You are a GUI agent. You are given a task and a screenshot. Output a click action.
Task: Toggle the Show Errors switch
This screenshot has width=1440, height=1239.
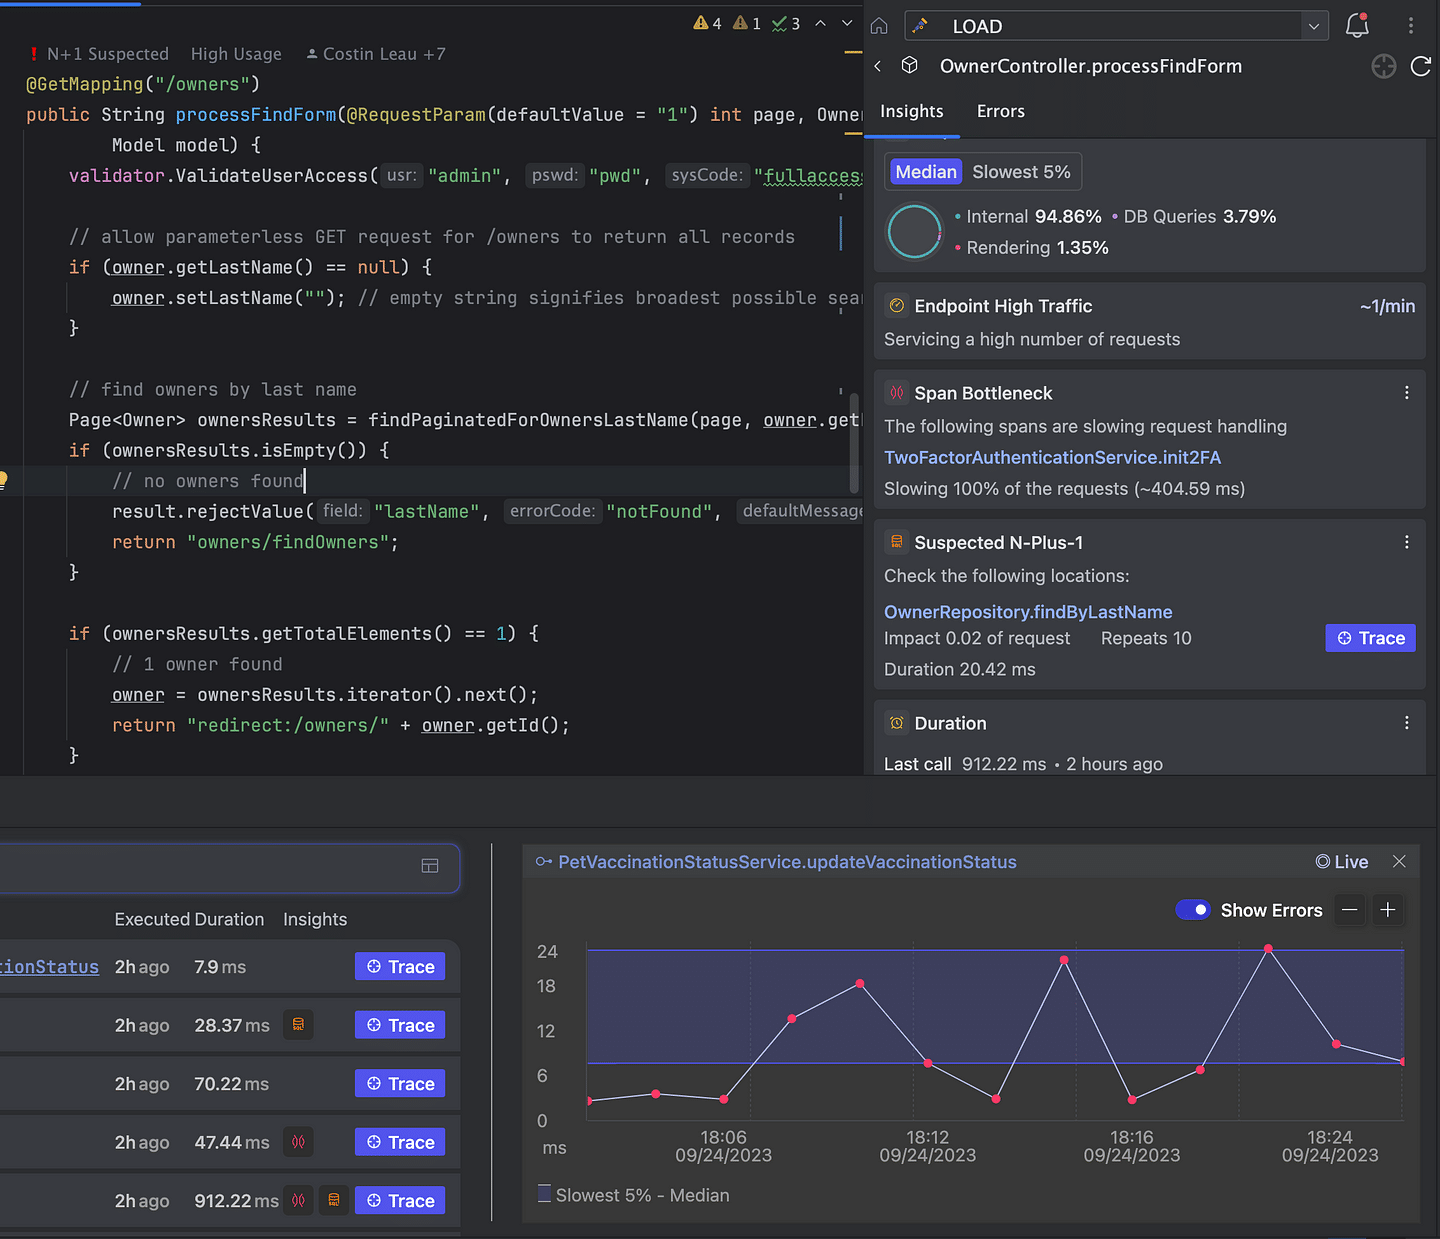point(1193,910)
